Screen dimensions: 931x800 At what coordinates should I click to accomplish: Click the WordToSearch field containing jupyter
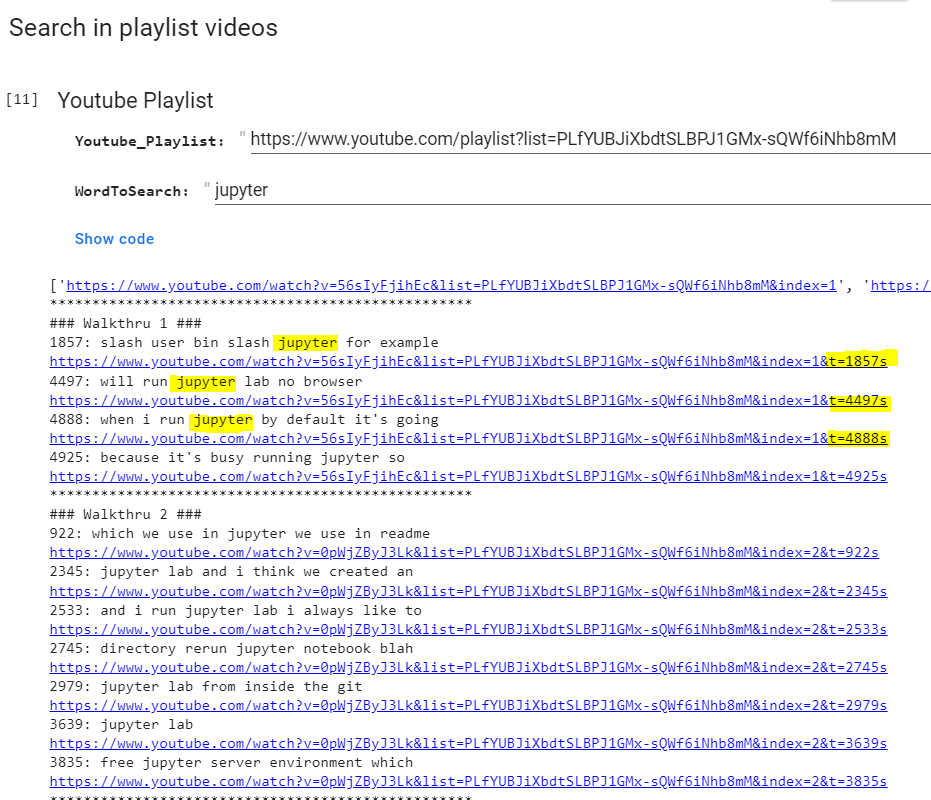click(570, 190)
